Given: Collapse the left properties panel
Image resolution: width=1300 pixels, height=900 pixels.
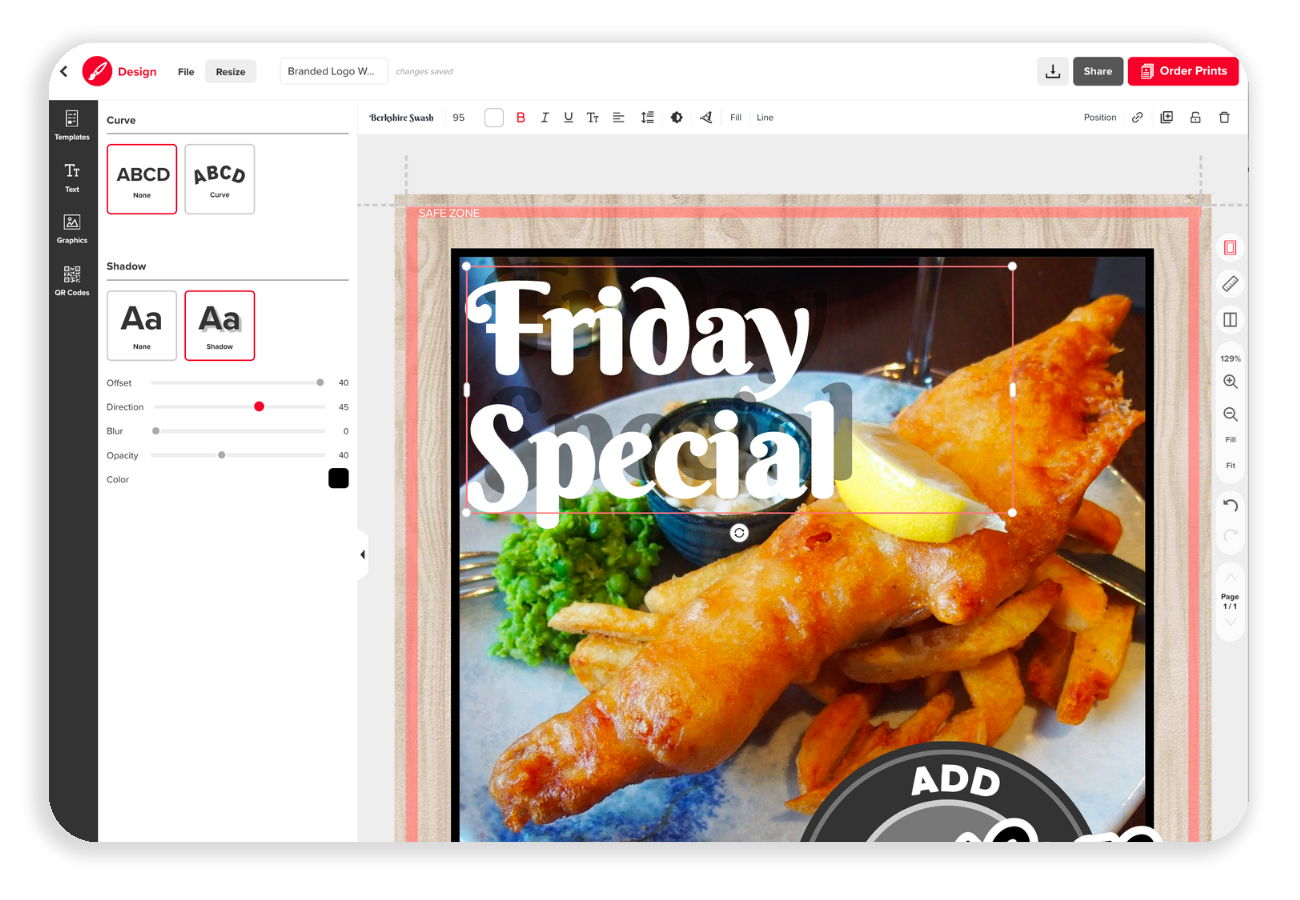Looking at the screenshot, I should pyautogui.click(x=362, y=555).
